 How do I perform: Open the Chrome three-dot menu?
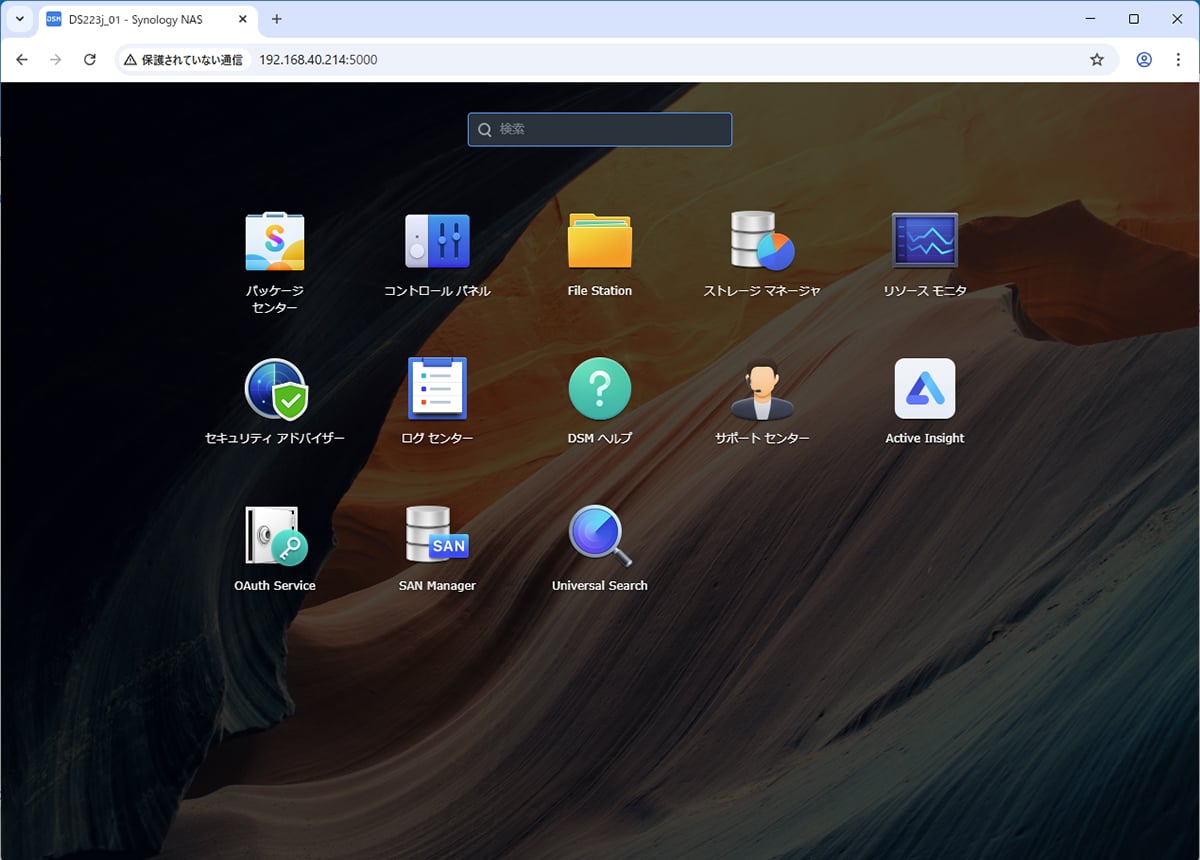pos(1178,60)
